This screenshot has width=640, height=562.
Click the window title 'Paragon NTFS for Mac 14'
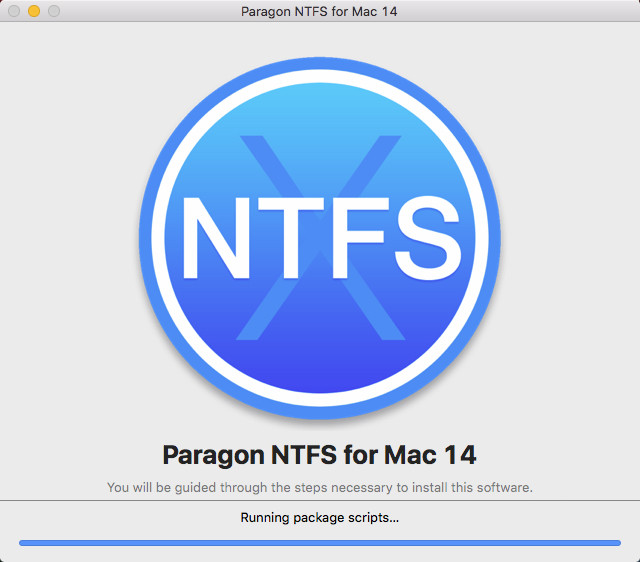tap(319, 11)
